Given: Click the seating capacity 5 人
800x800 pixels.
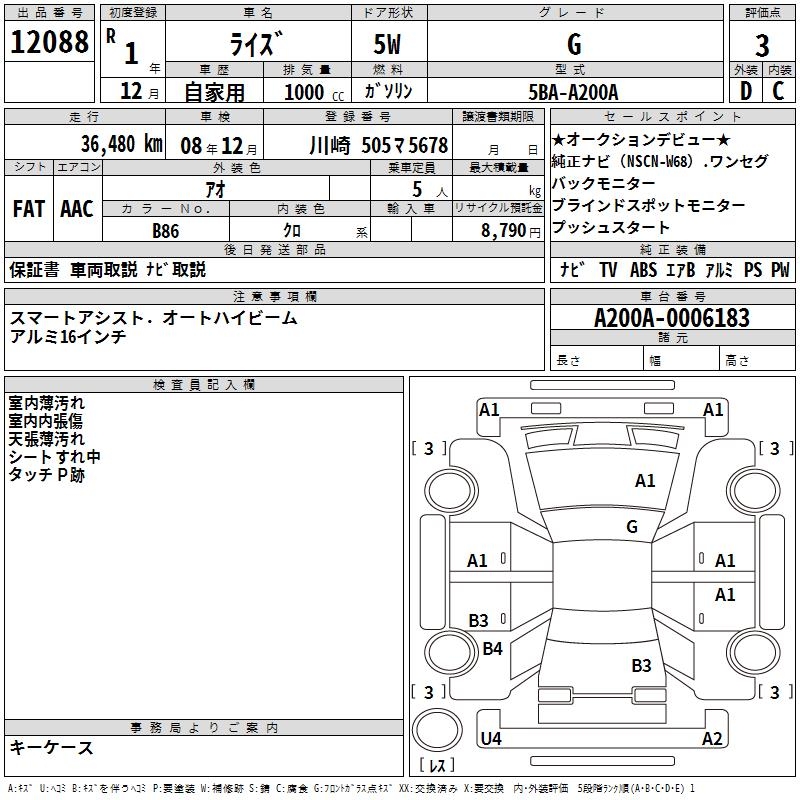Looking at the screenshot, I should [430, 190].
